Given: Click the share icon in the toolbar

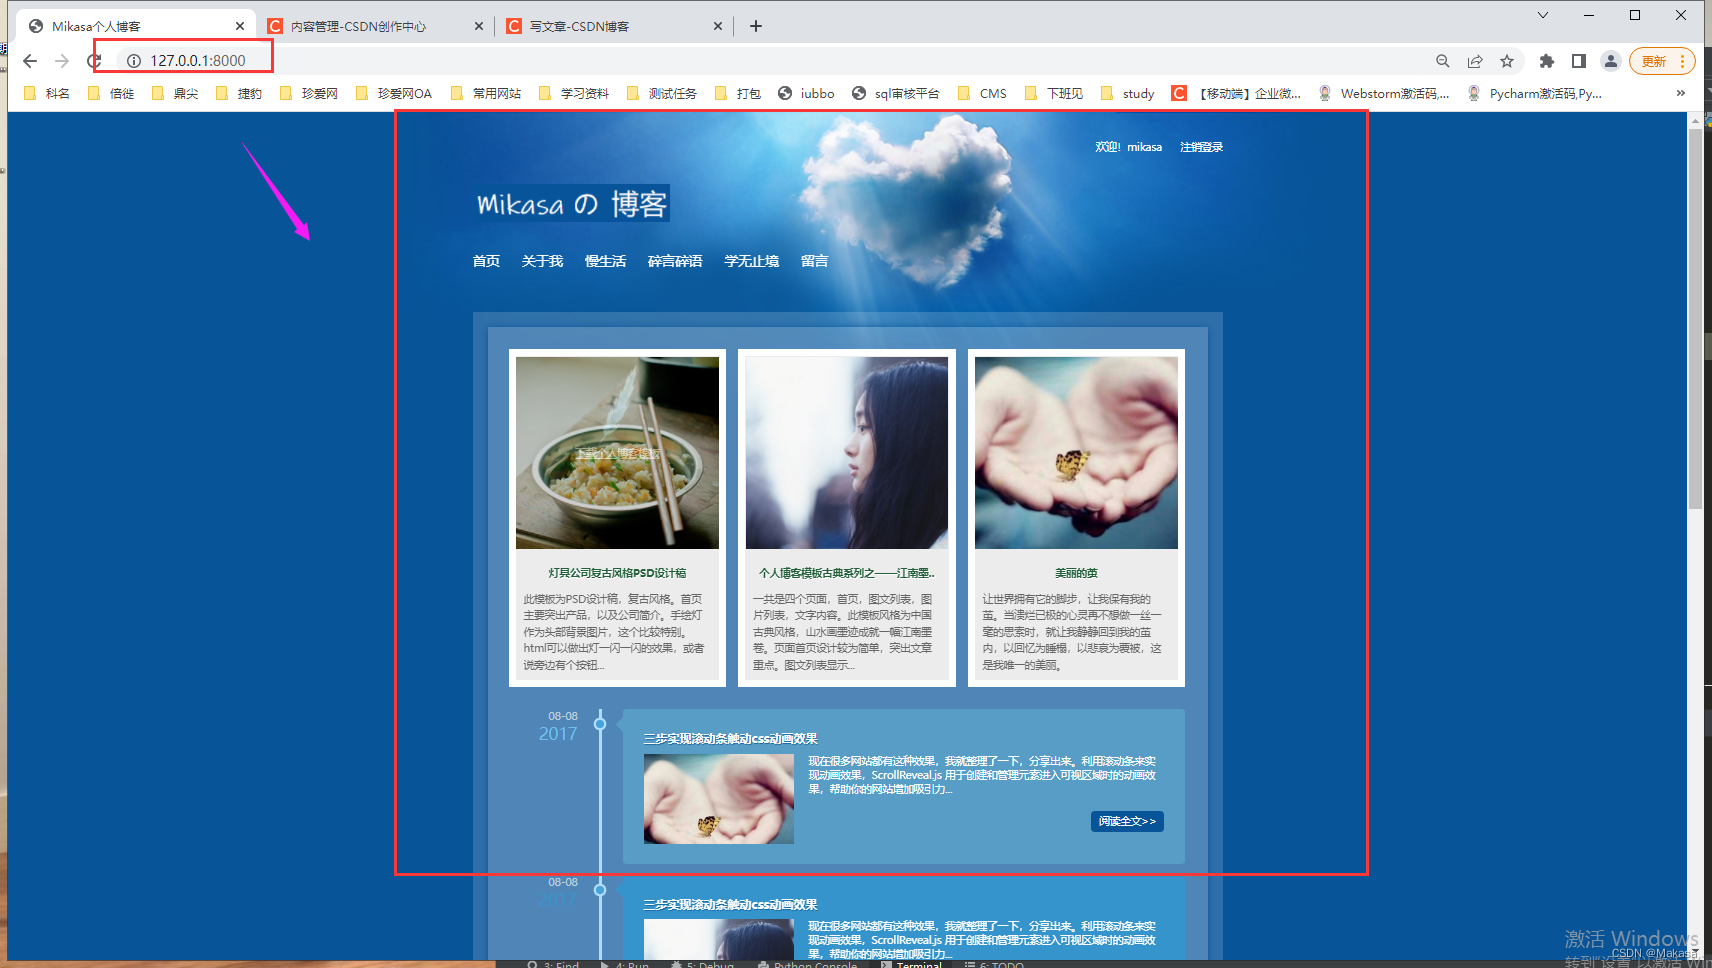Looking at the screenshot, I should coord(1475,60).
